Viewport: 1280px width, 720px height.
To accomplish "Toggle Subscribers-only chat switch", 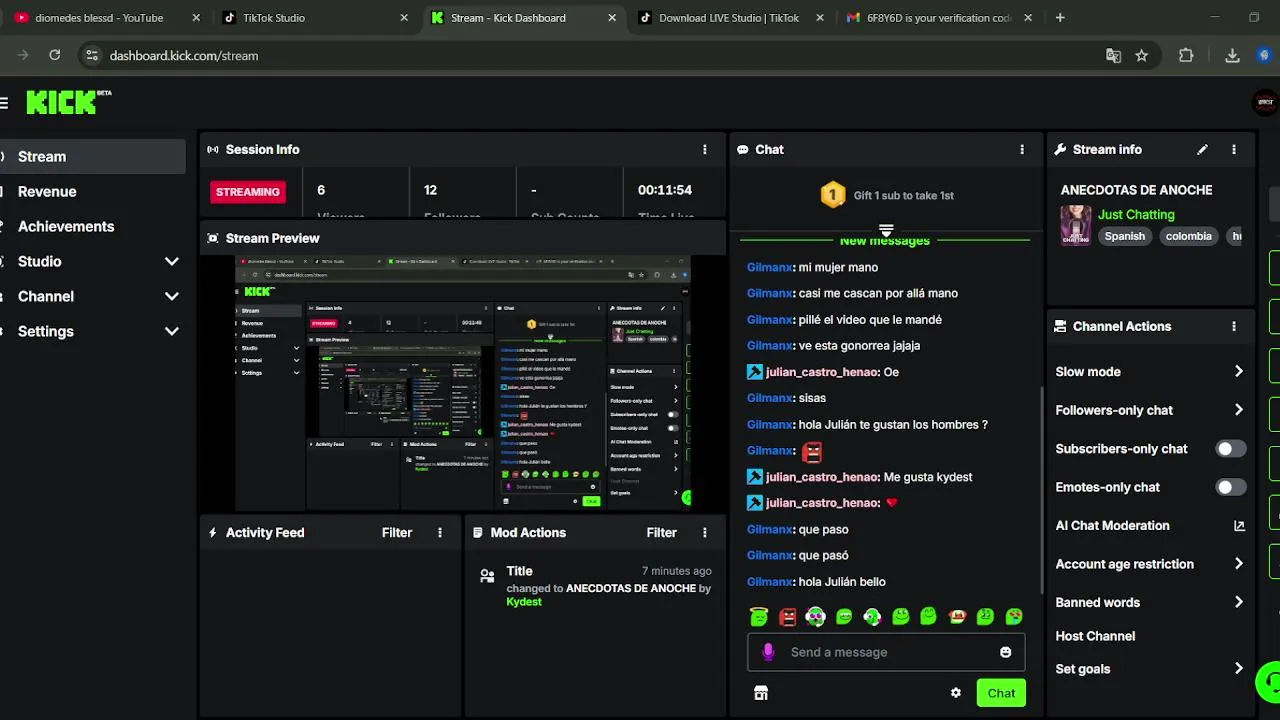I will point(1231,449).
